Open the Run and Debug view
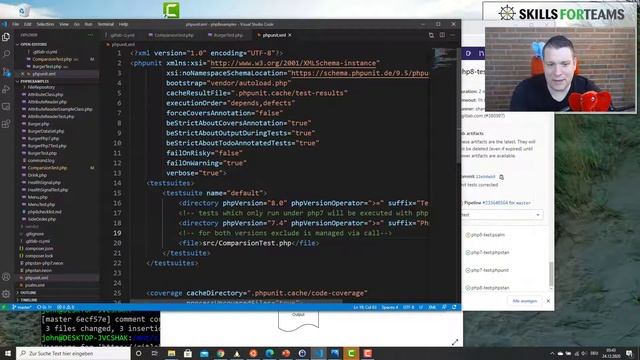This screenshot has width=640, height=360. pos(6,89)
